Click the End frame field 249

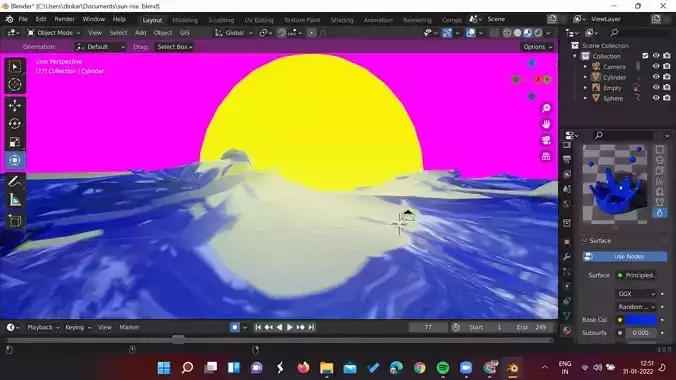(x=532, y=327)
